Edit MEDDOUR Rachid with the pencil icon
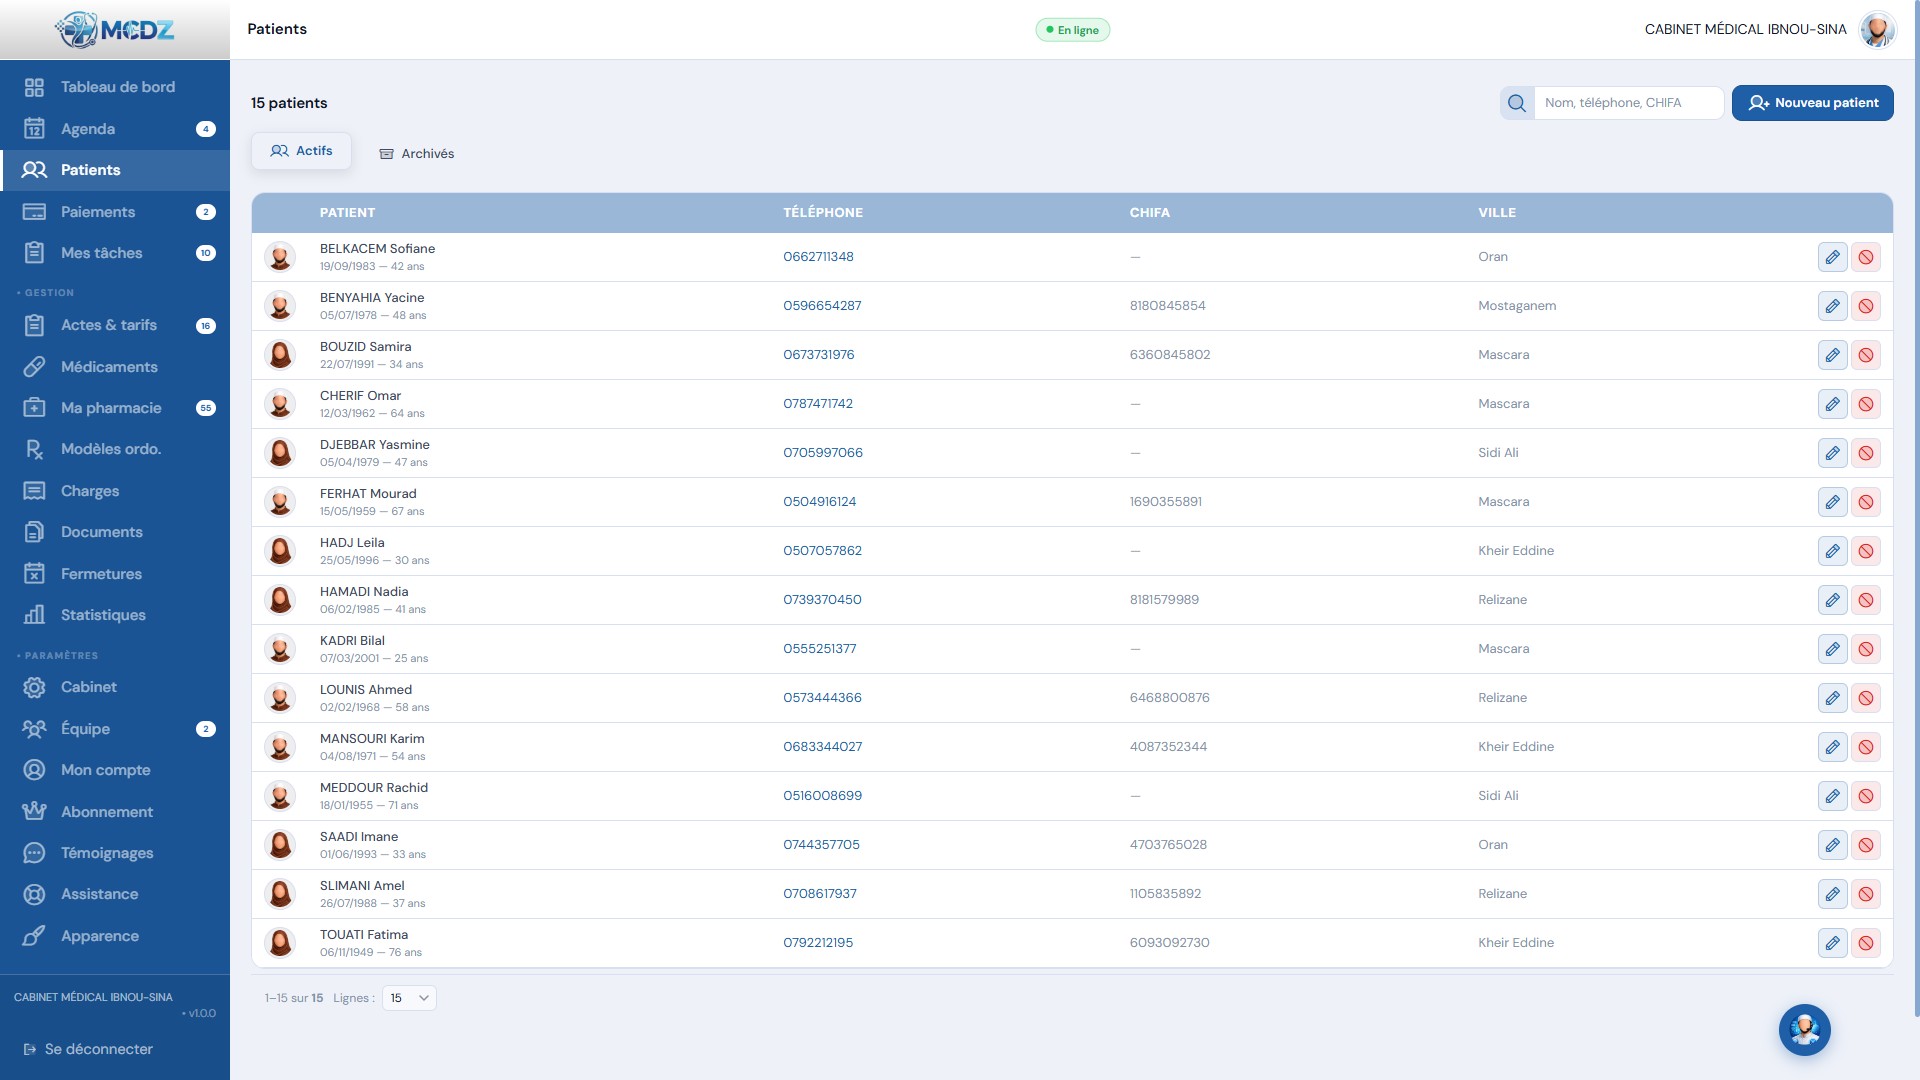The image size is (1920, 1080). tap(1832, 796)
